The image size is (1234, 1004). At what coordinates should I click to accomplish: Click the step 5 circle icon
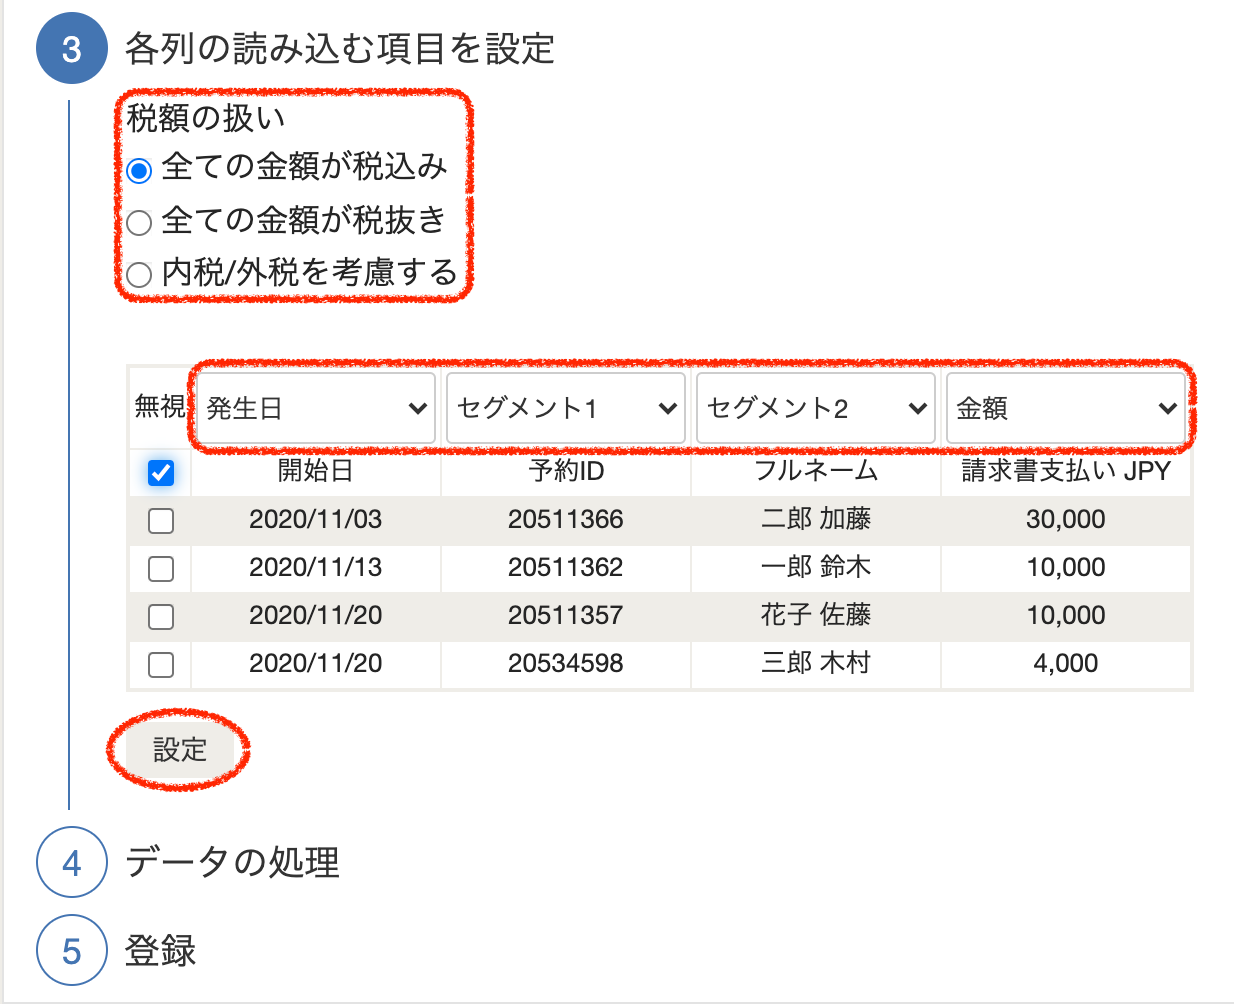point(71,951)
